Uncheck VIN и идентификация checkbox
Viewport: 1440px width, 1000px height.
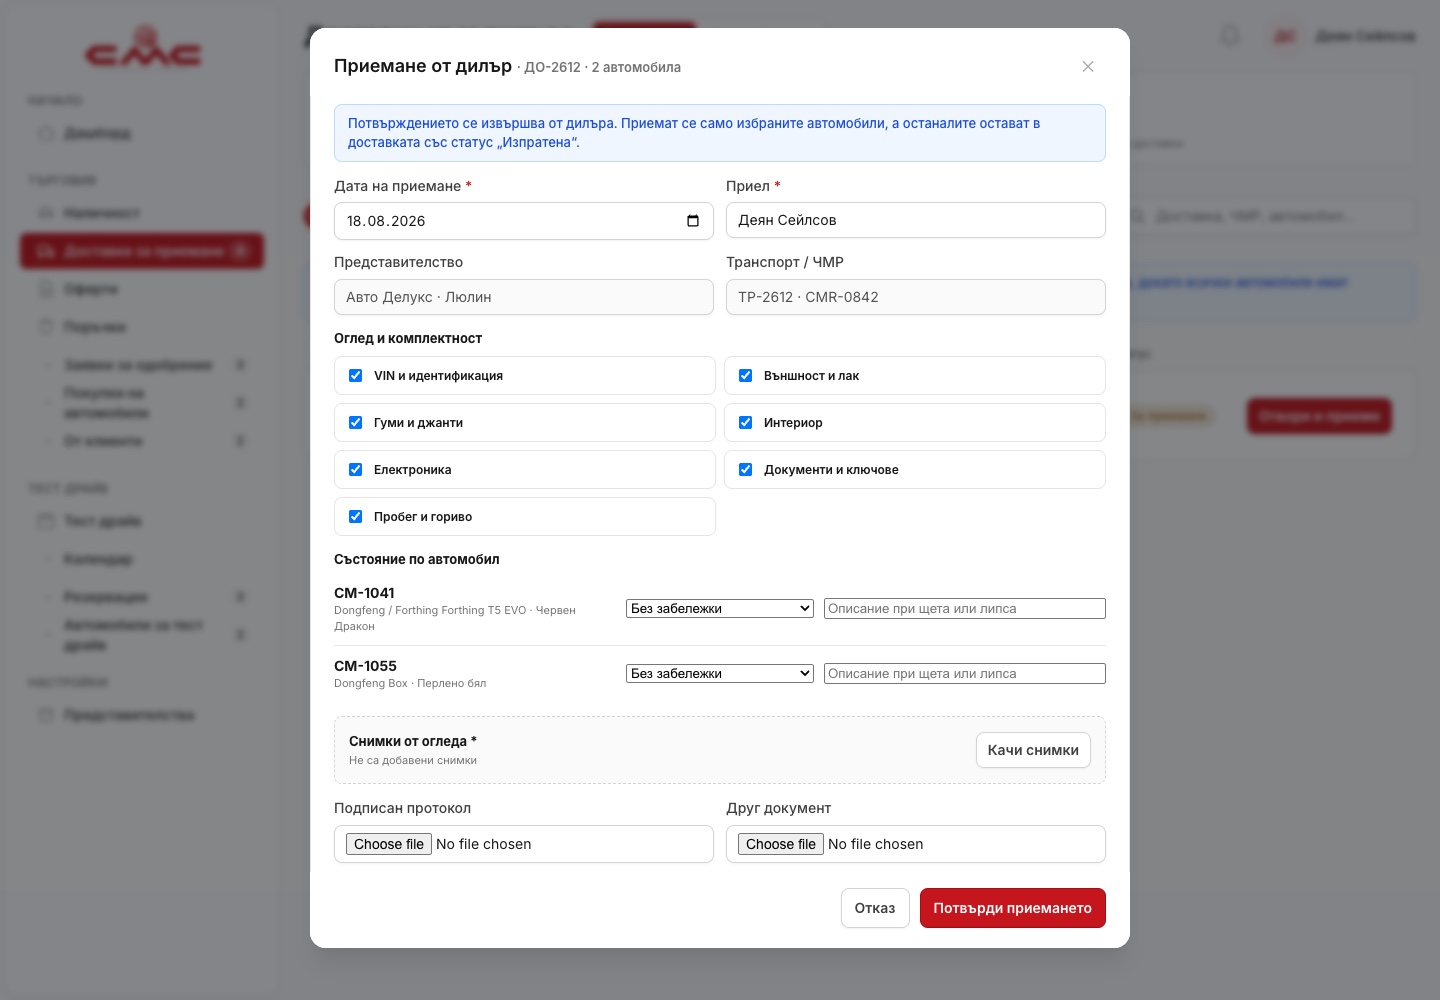[355, 376]
